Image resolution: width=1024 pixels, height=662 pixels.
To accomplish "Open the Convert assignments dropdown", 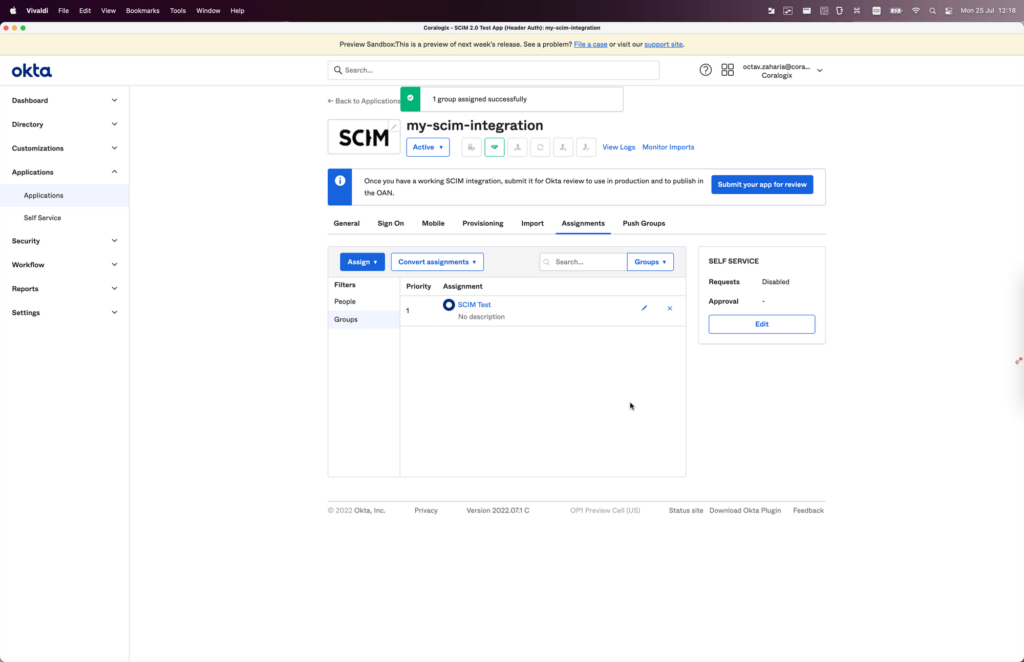I will (437, 262).
